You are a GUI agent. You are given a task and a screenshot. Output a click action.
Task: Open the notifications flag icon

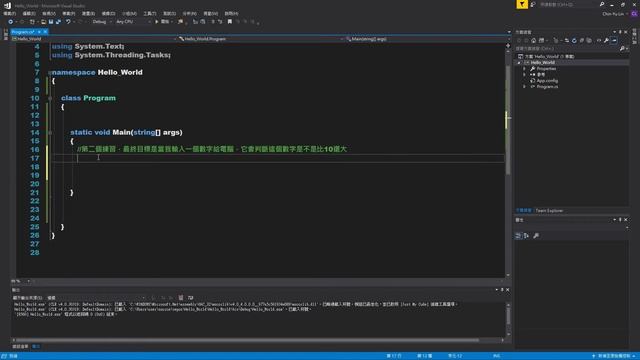click(522, 4)
